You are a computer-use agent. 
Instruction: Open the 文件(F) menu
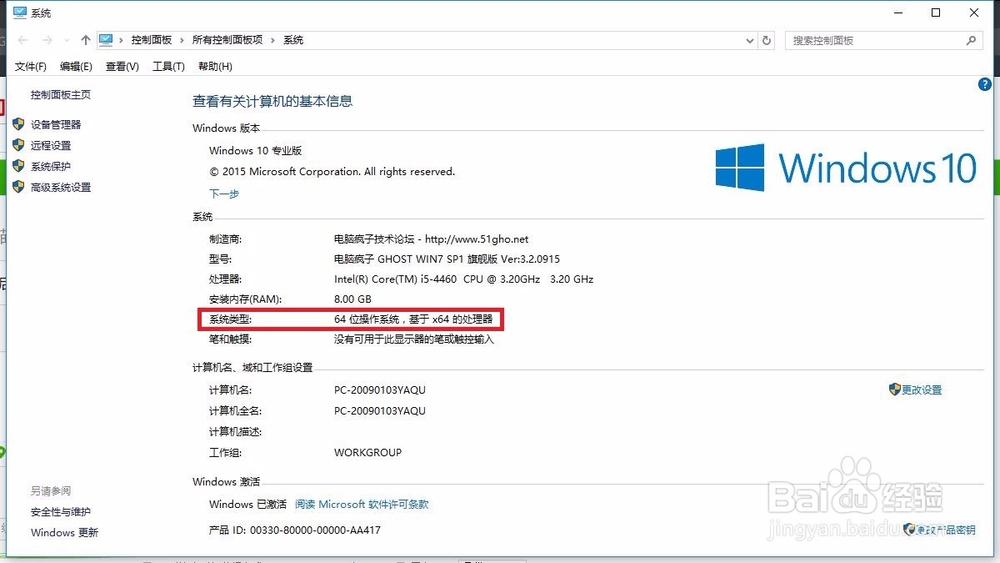point(31,66)
